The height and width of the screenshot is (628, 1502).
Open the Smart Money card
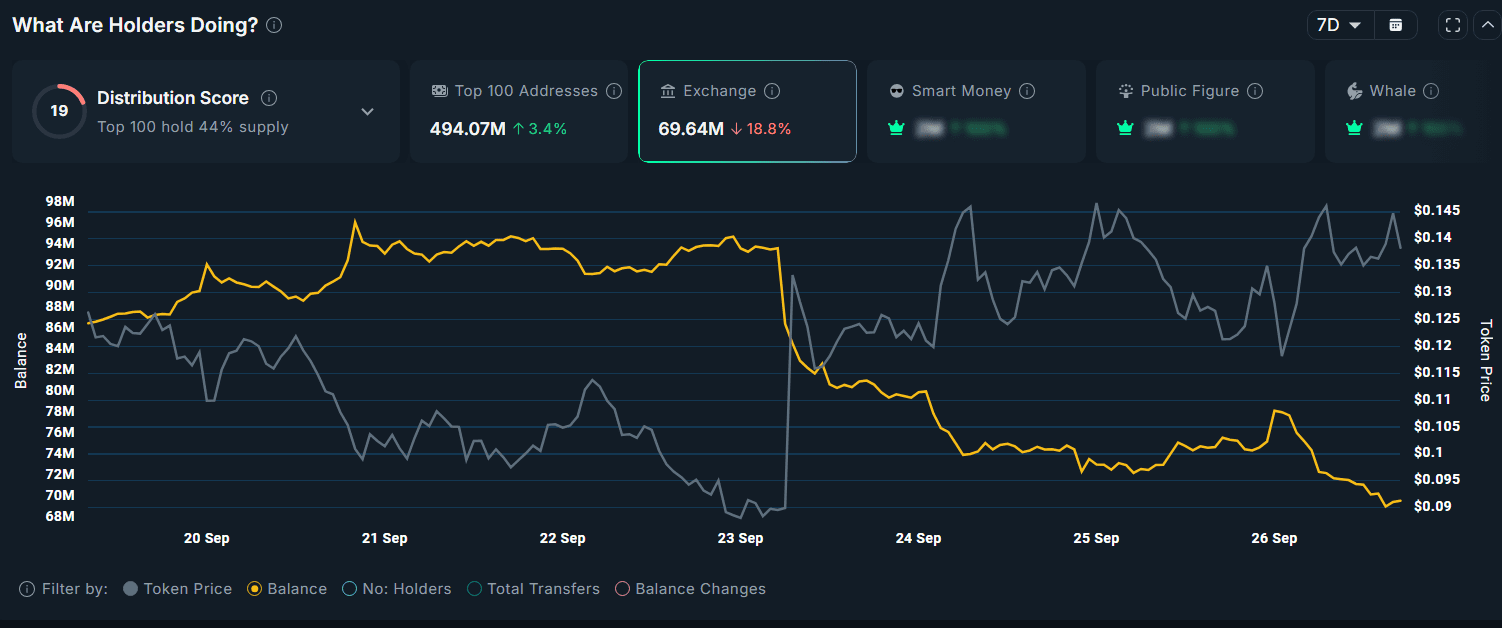[x=976, y=111]
